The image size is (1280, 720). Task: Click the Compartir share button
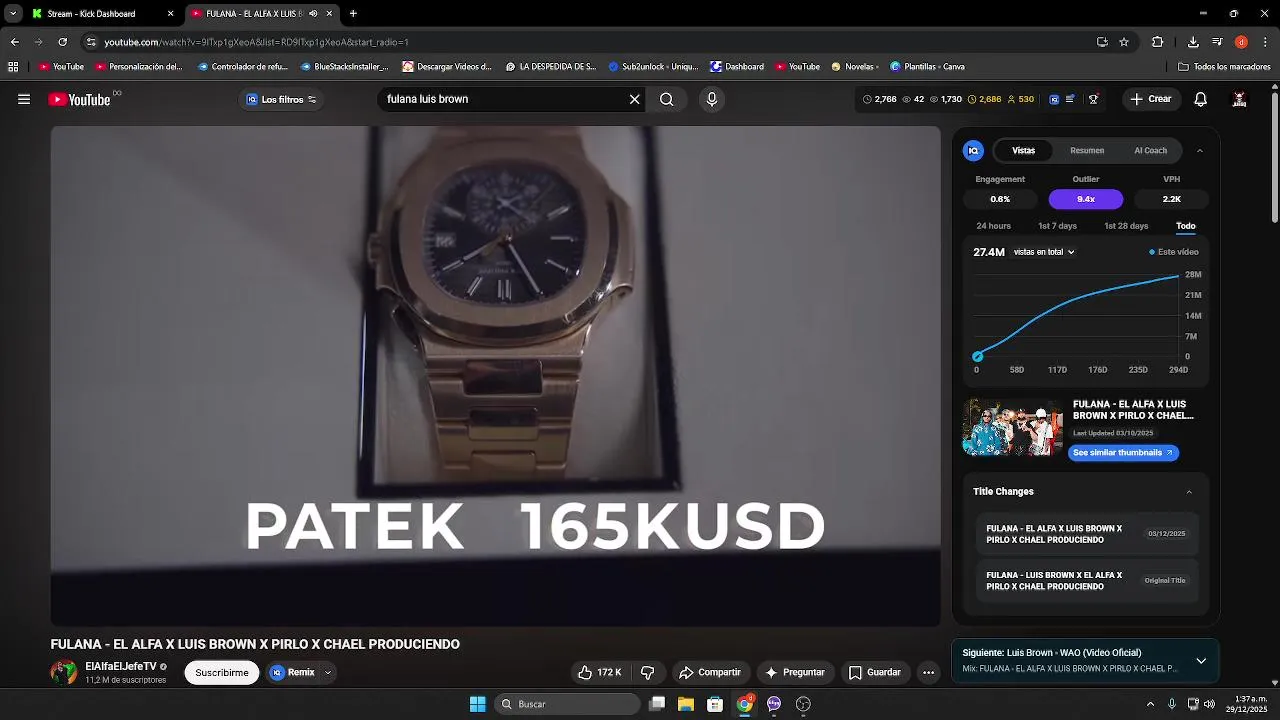[709, 673]
